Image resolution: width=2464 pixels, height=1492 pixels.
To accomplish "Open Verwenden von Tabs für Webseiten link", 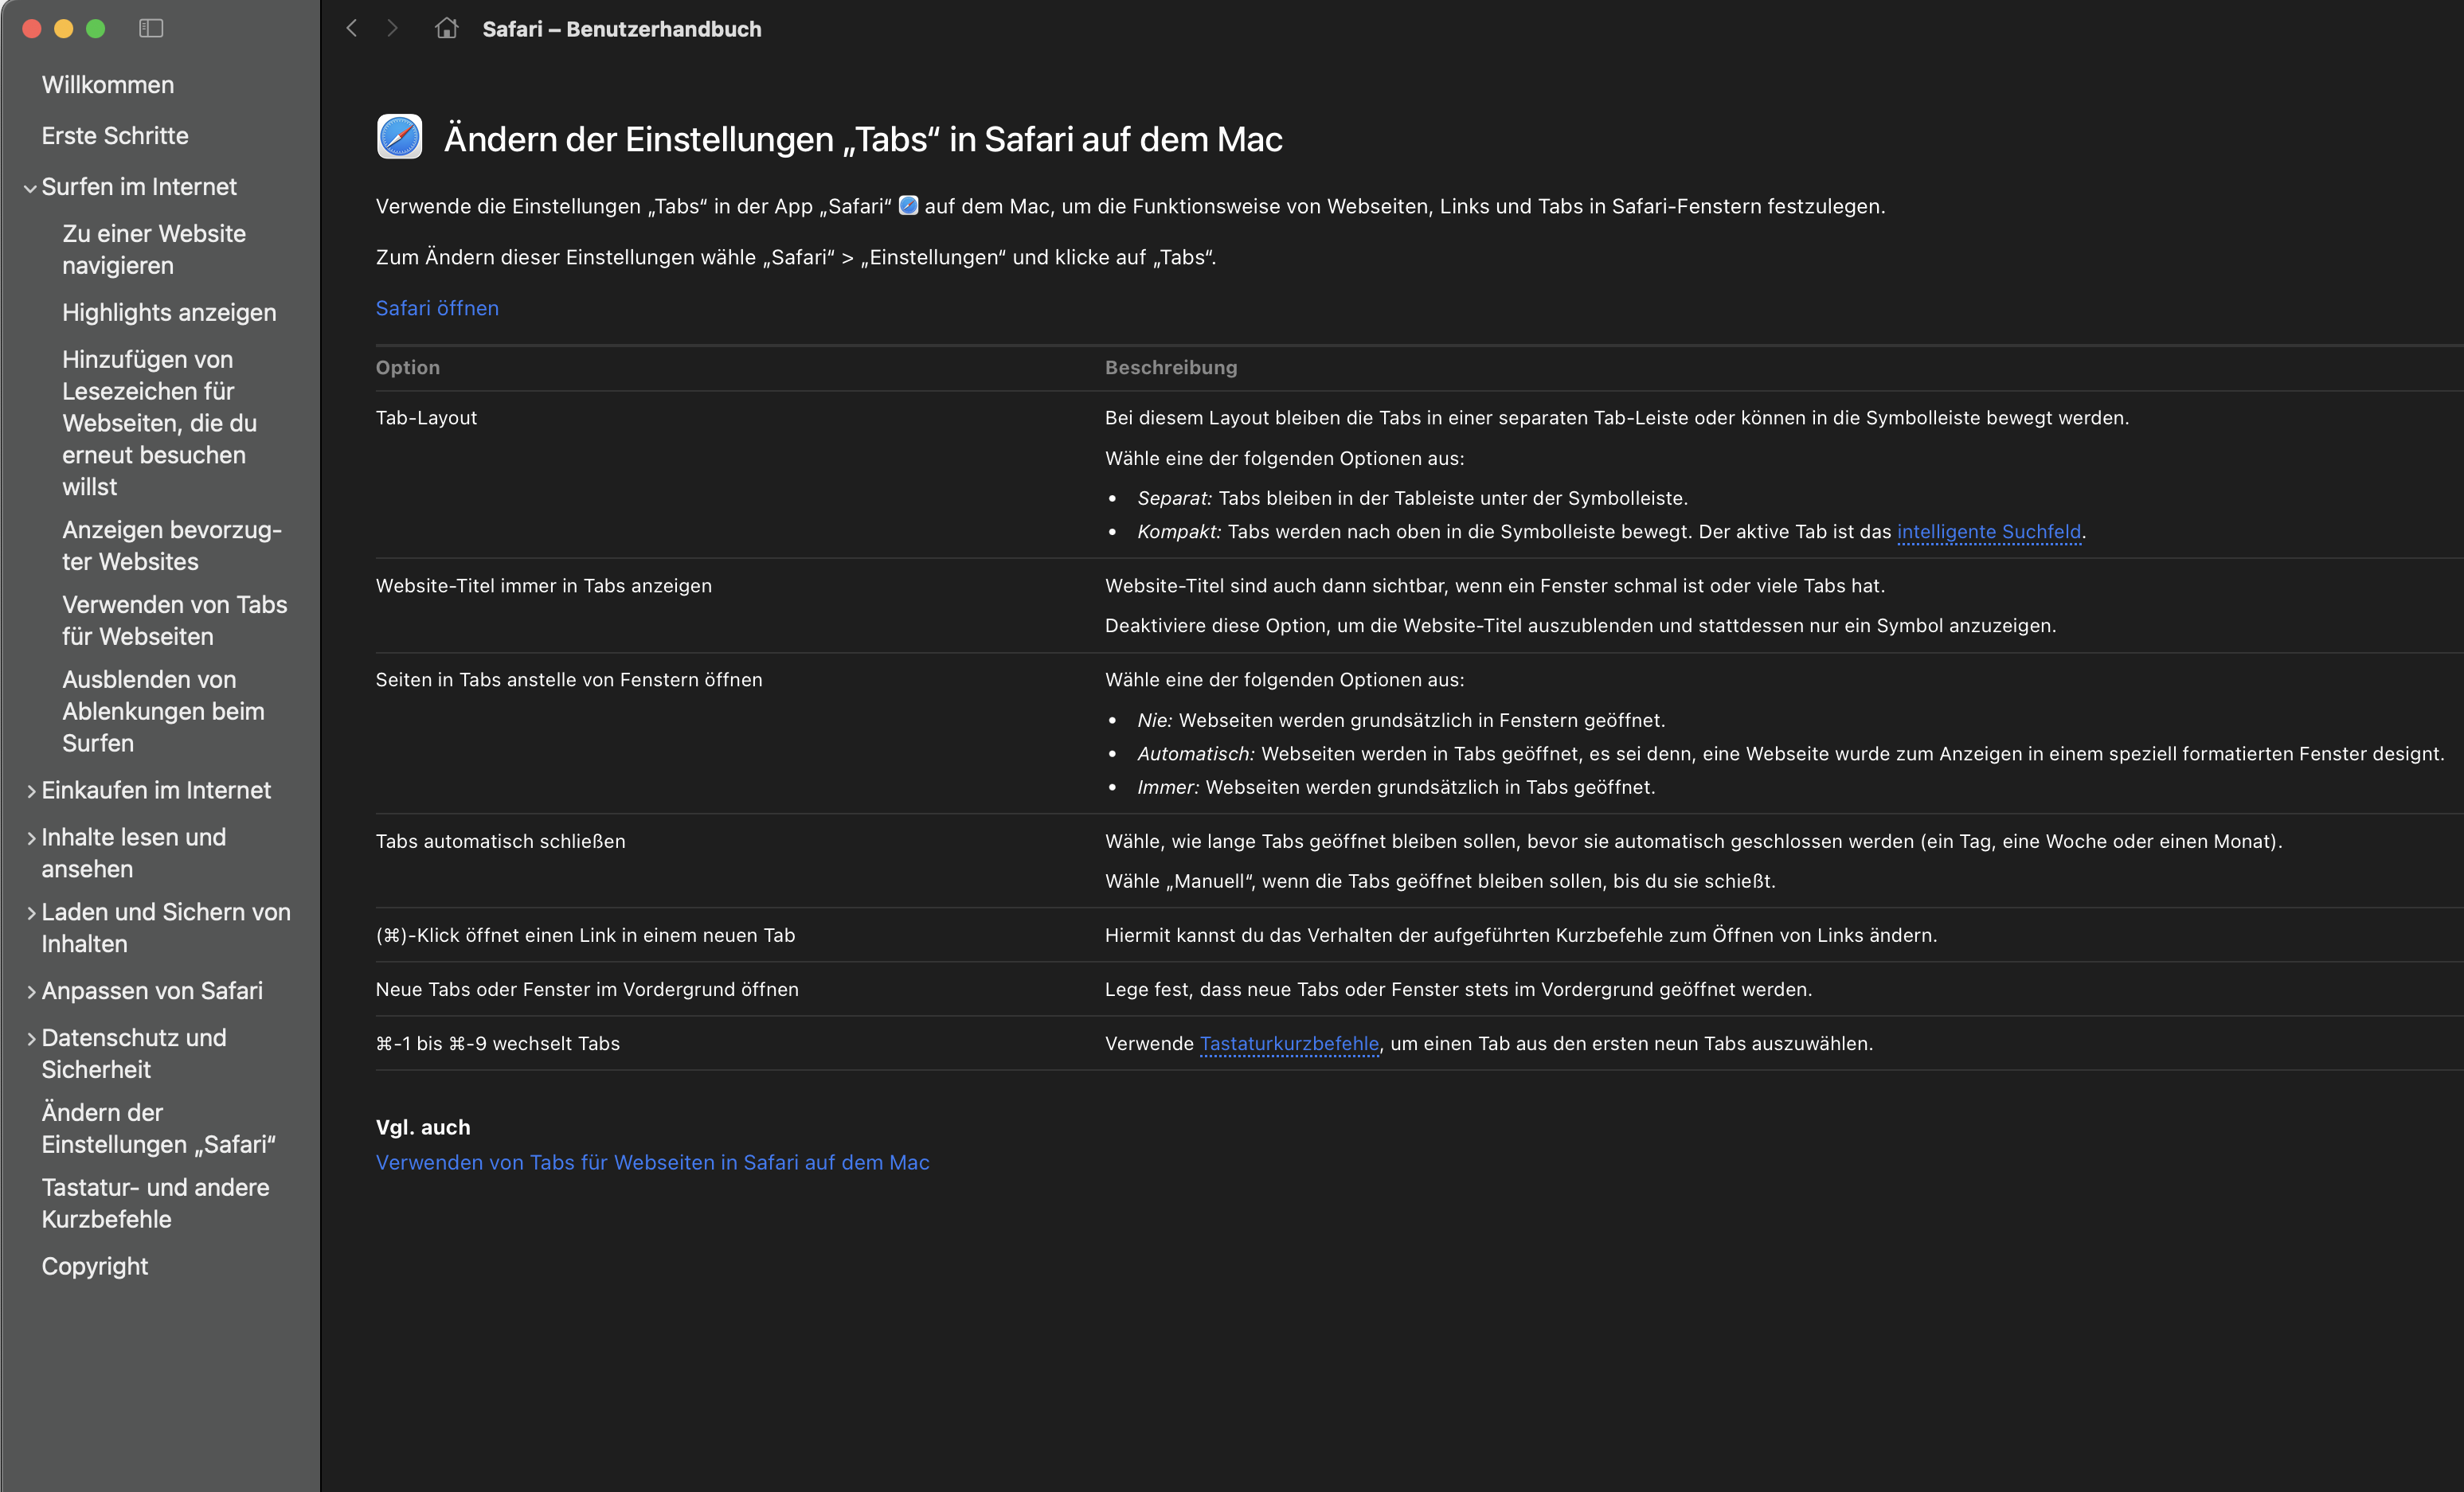I will point(652,1162).
